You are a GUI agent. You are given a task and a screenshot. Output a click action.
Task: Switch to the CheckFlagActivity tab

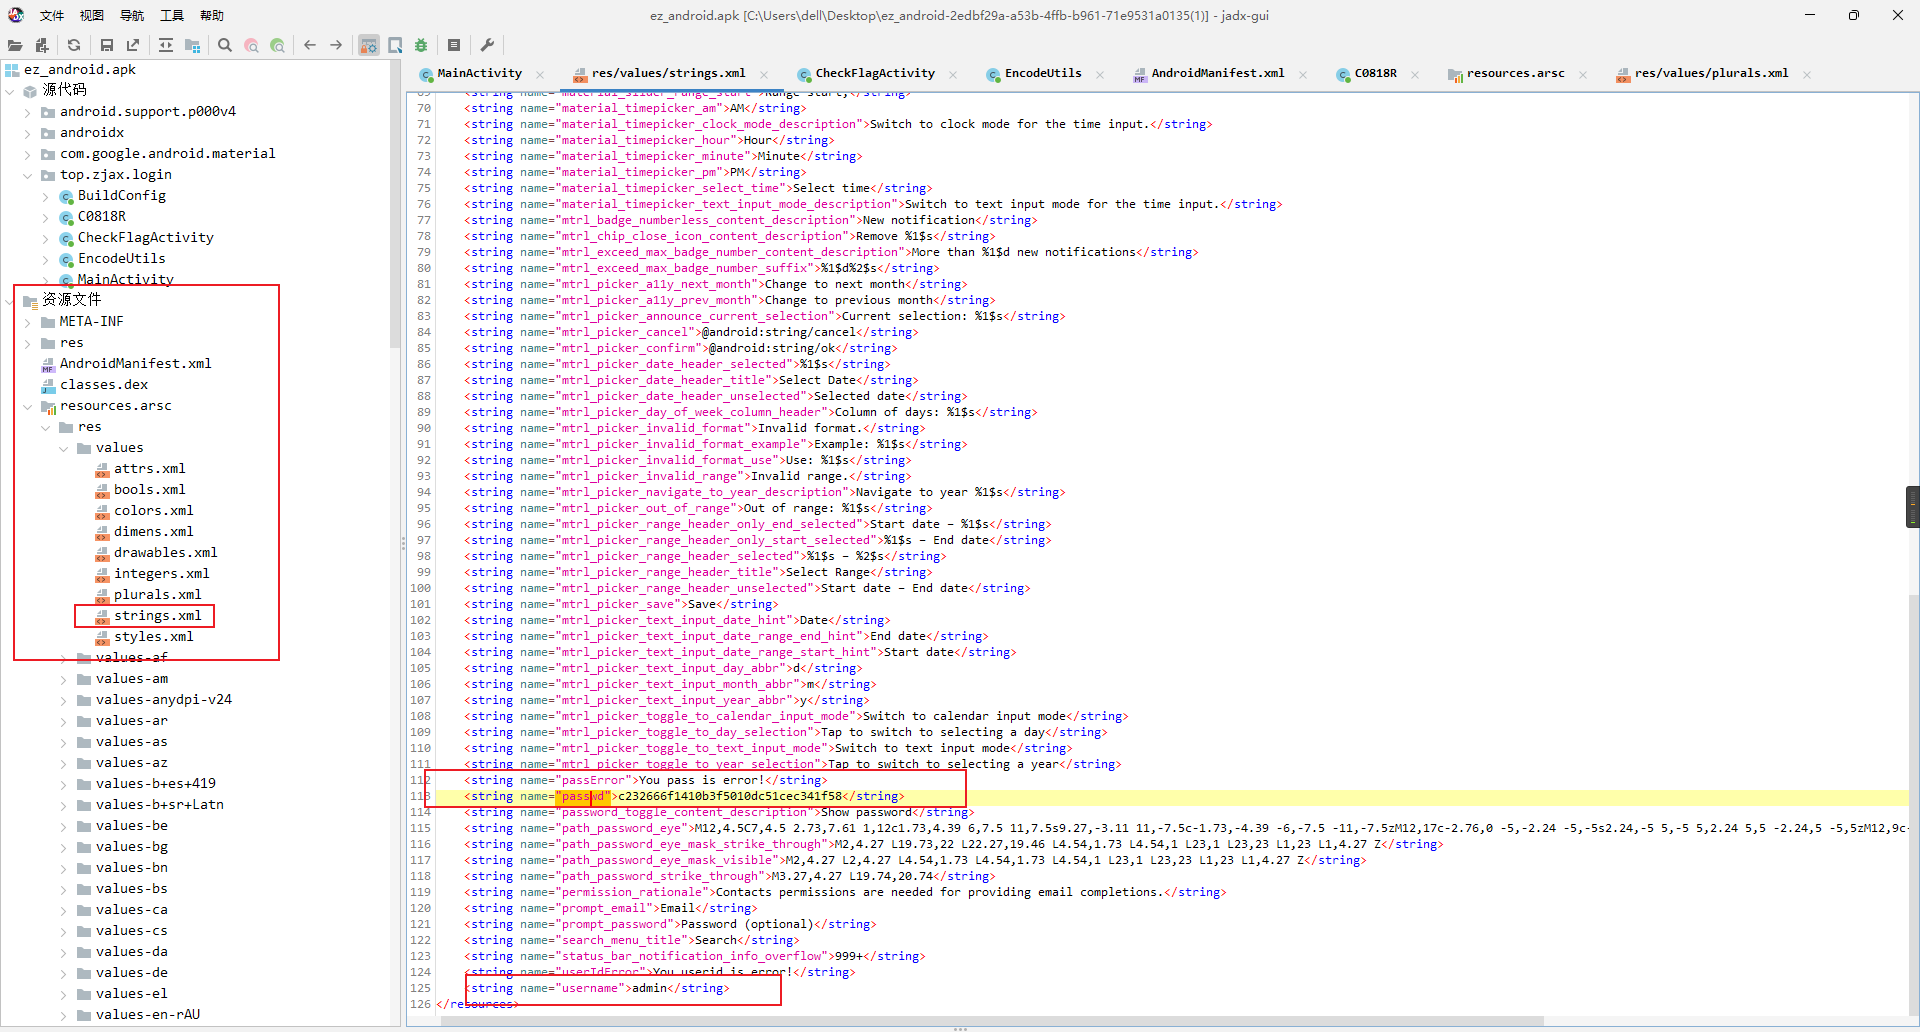pos(866,74)
